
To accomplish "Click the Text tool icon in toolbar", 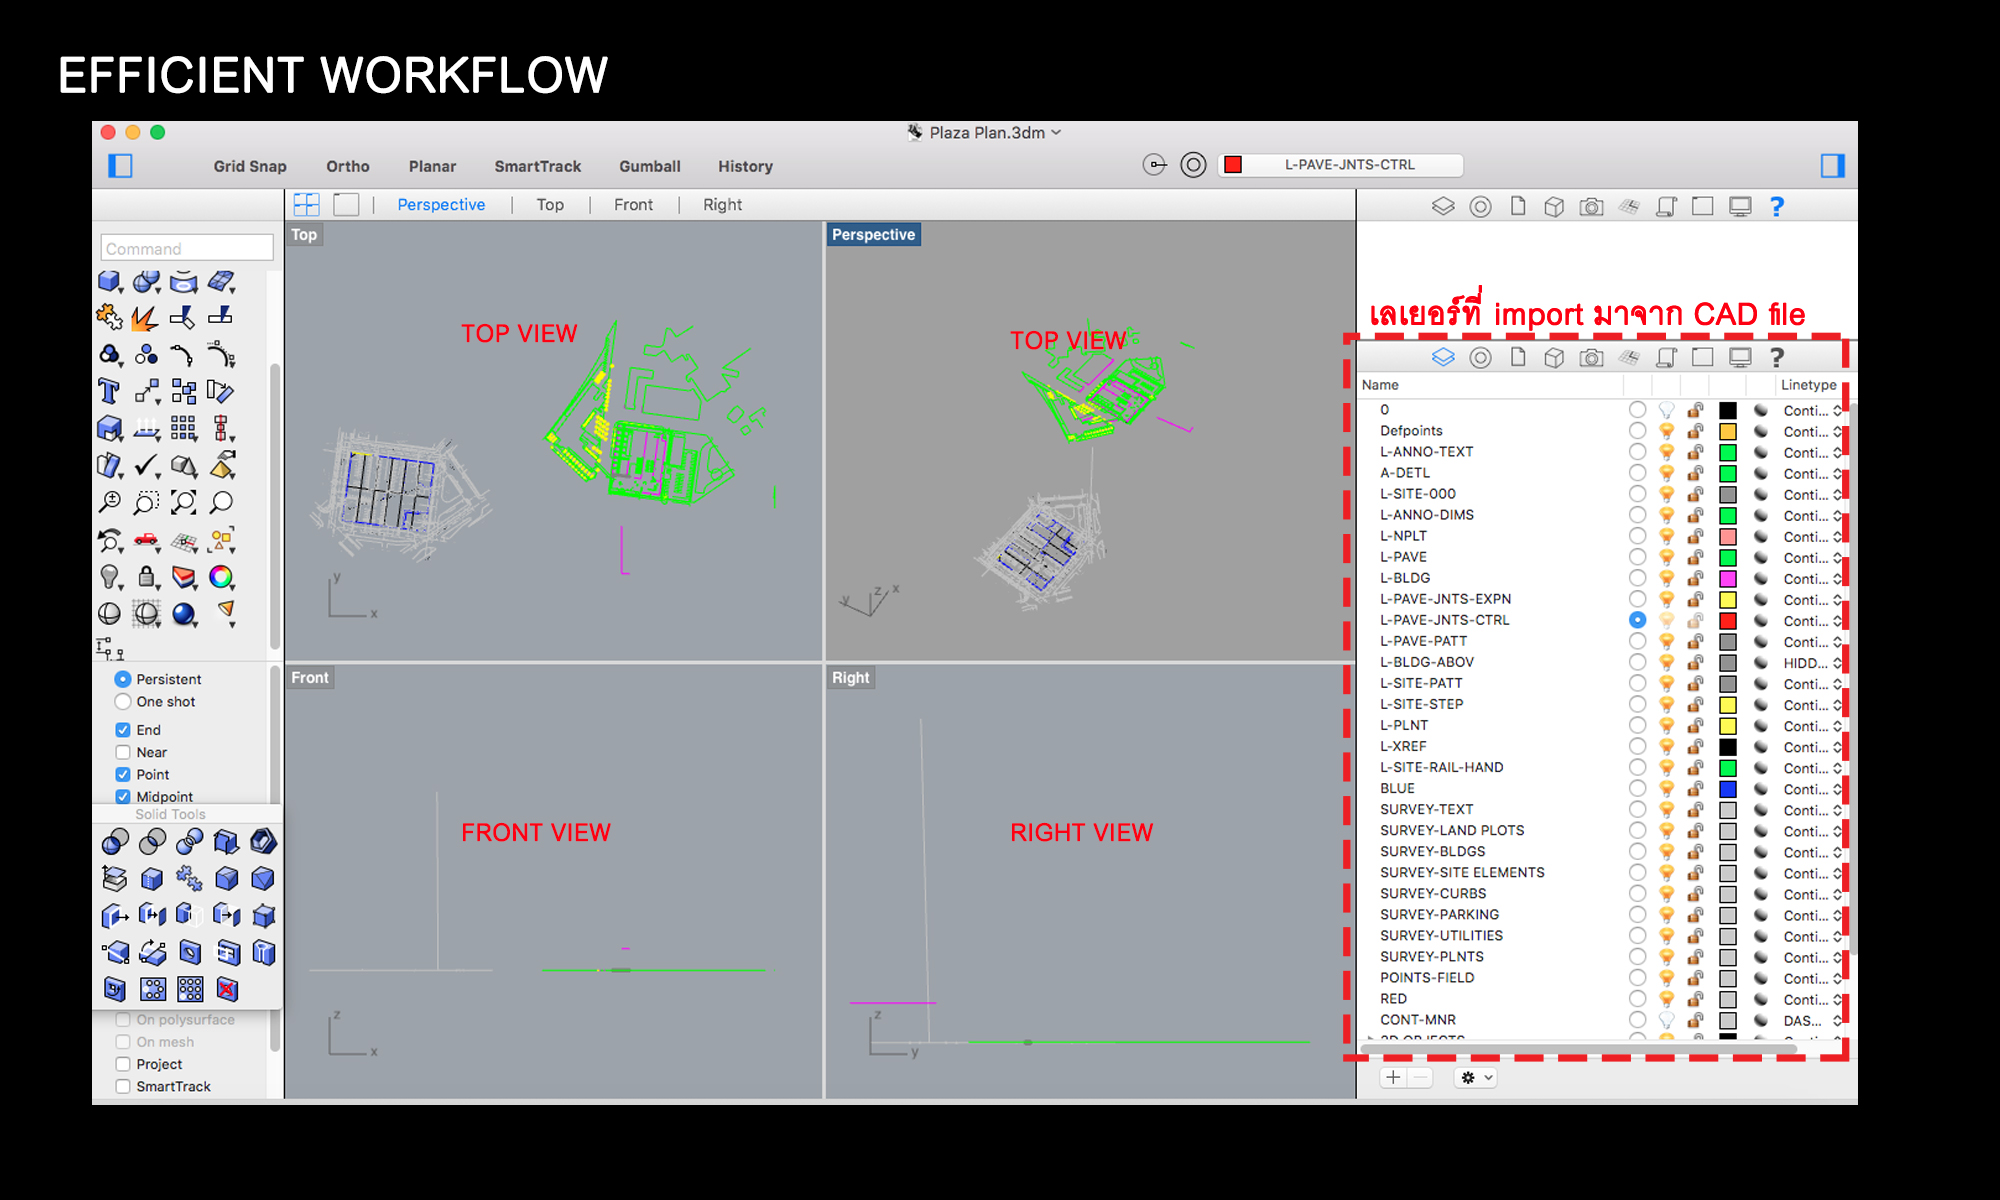I will 109,391.
